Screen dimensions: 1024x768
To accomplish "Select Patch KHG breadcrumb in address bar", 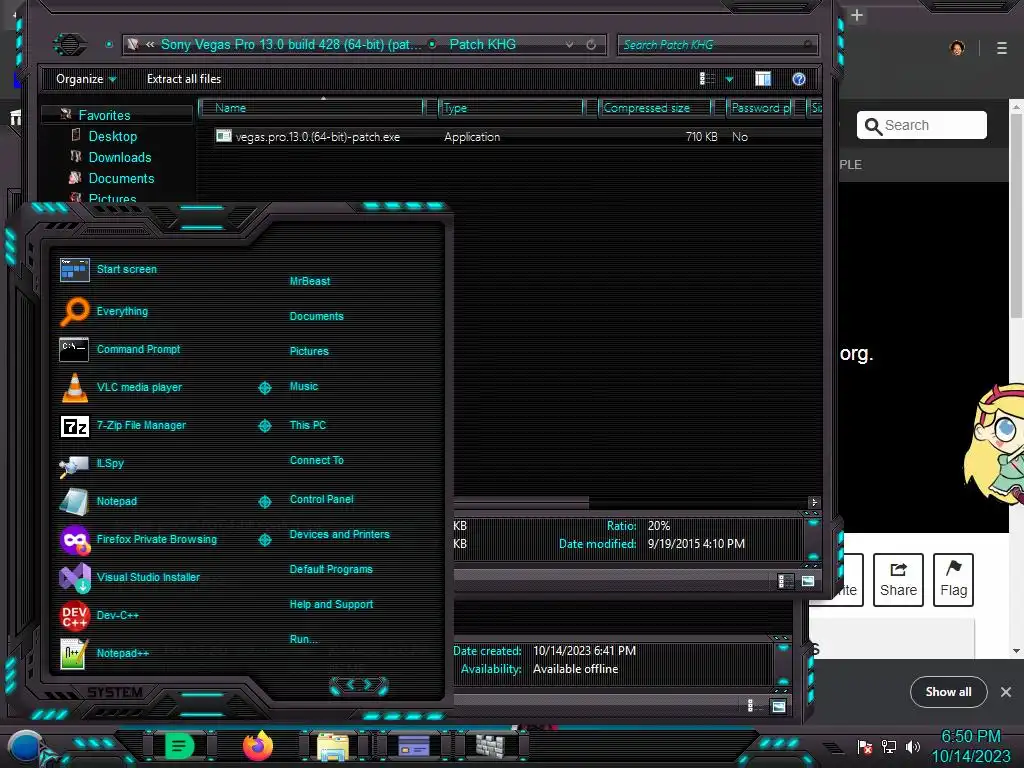I will pyautogui.click(x=483, y=44).
